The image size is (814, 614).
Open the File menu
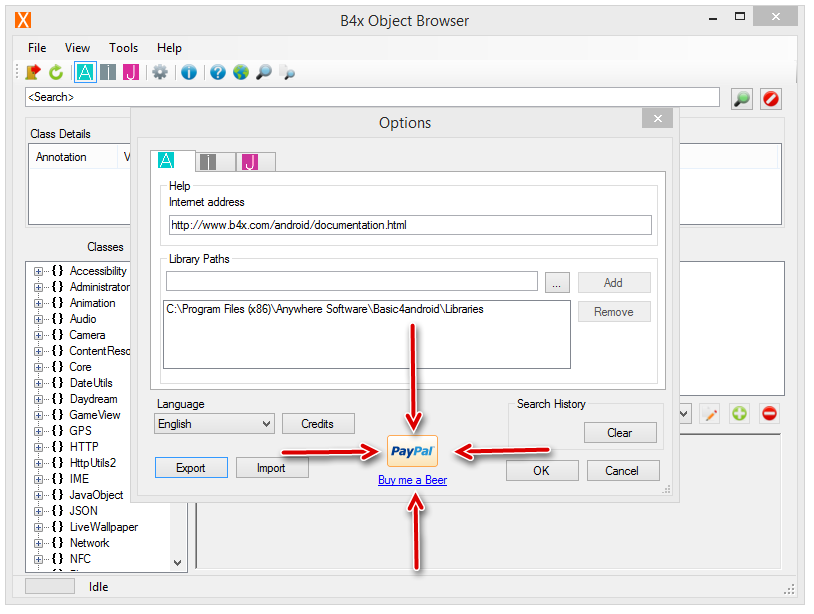tap(37, 48)
